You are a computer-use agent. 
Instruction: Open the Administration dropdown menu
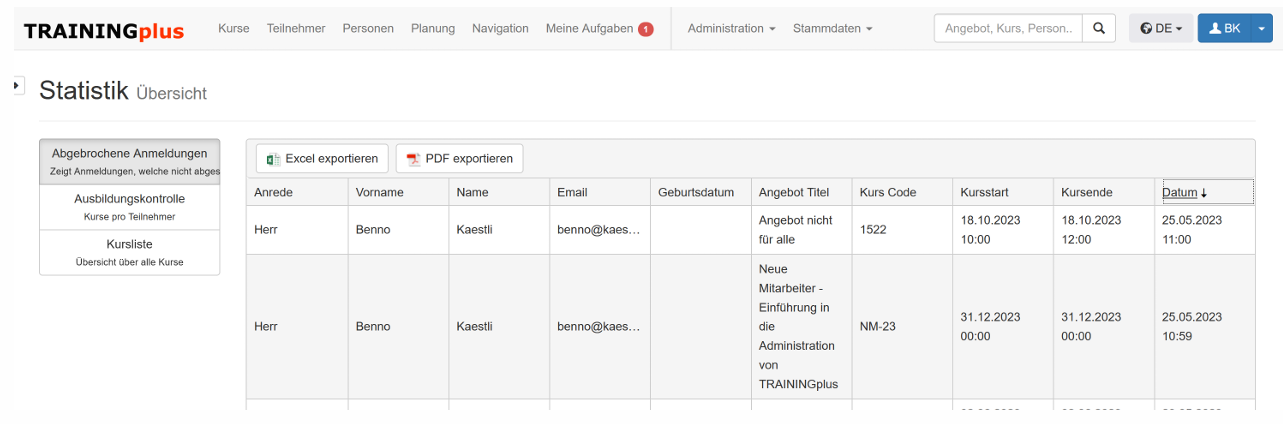coord(731,29)
